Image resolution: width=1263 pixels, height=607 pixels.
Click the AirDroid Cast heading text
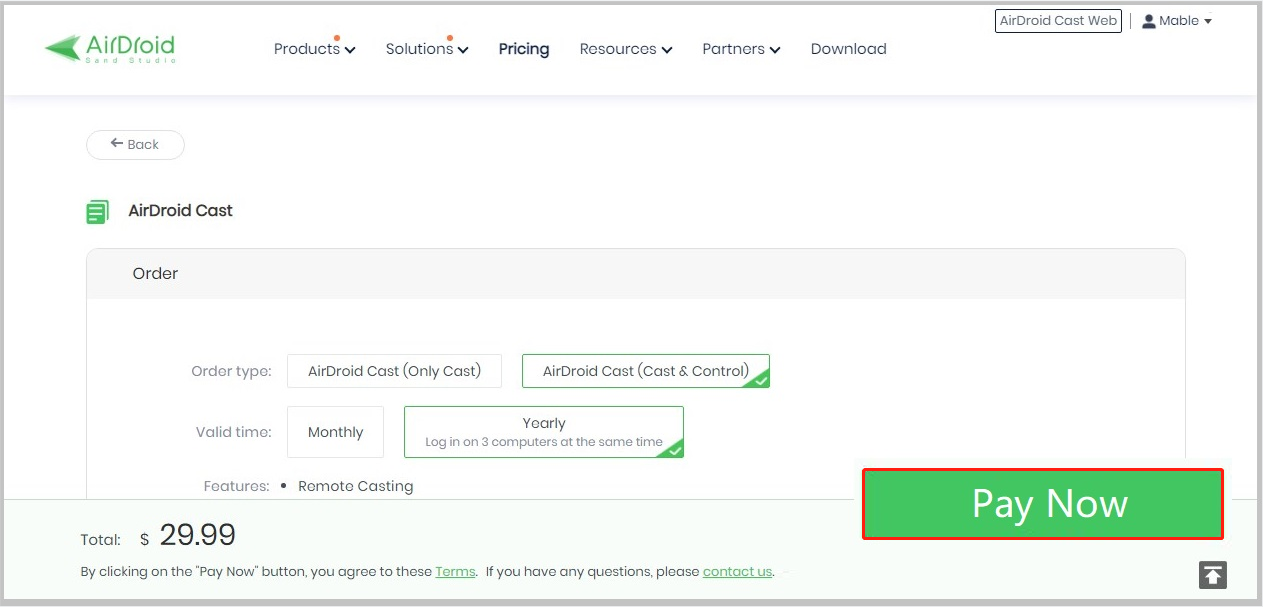pos(180,211)
